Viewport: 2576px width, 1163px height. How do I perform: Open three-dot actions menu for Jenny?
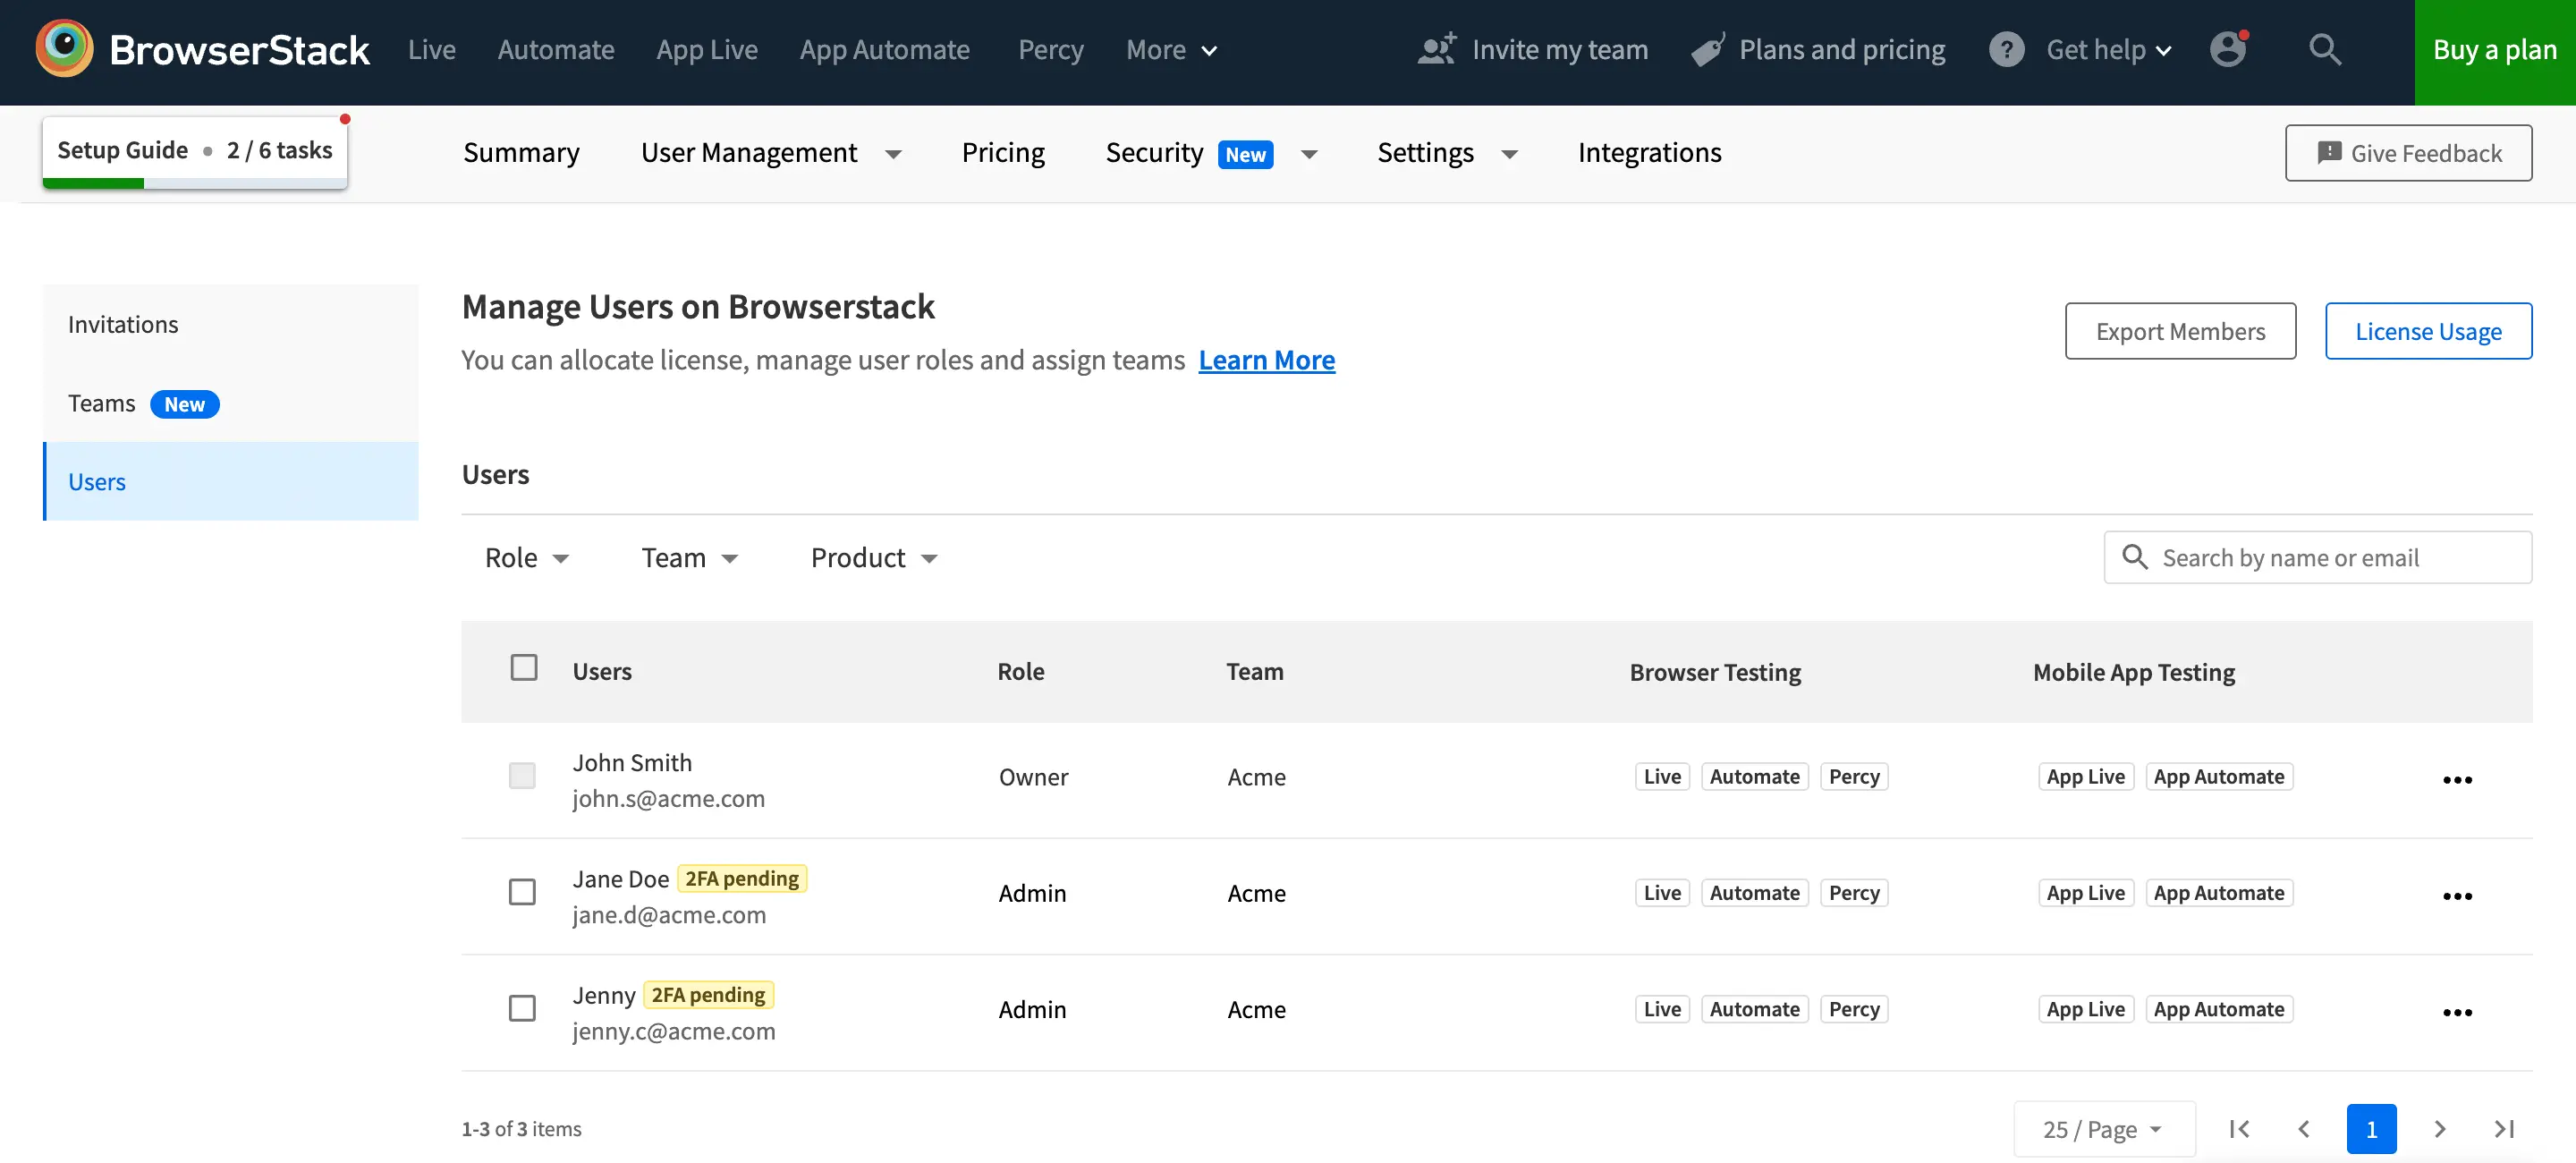2457,1012
